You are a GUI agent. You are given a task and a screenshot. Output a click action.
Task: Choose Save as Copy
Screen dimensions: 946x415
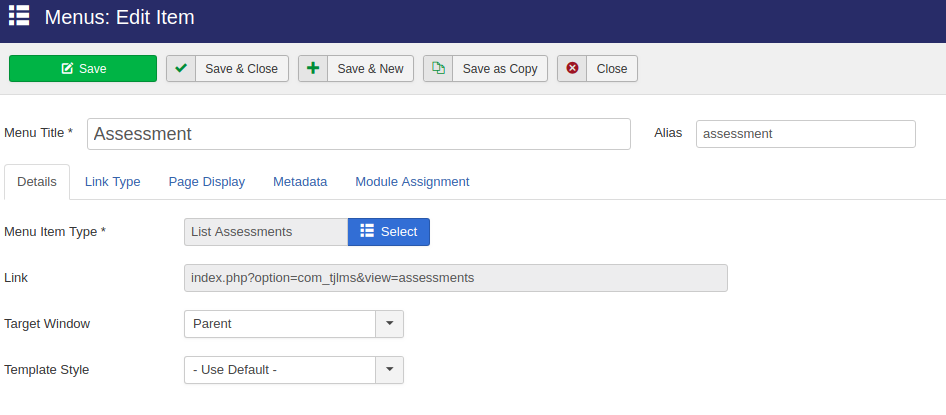tap(499, 69)
